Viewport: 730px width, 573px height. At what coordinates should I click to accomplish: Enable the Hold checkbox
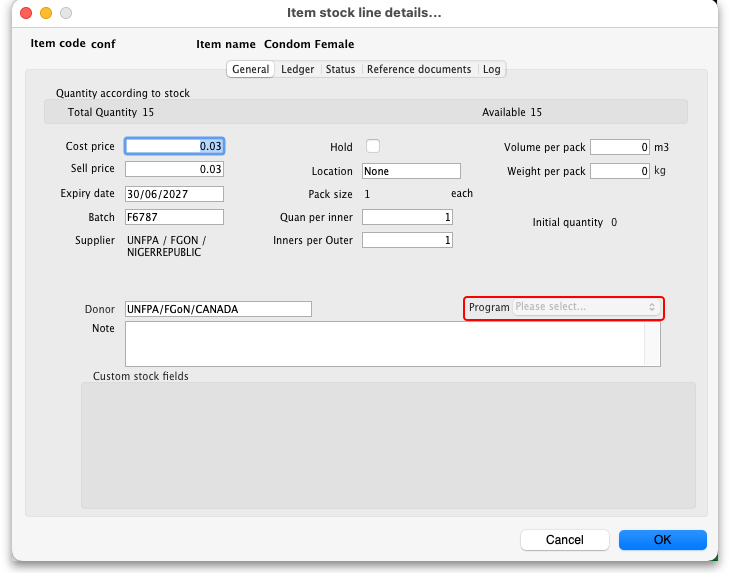tap(373, 146)
